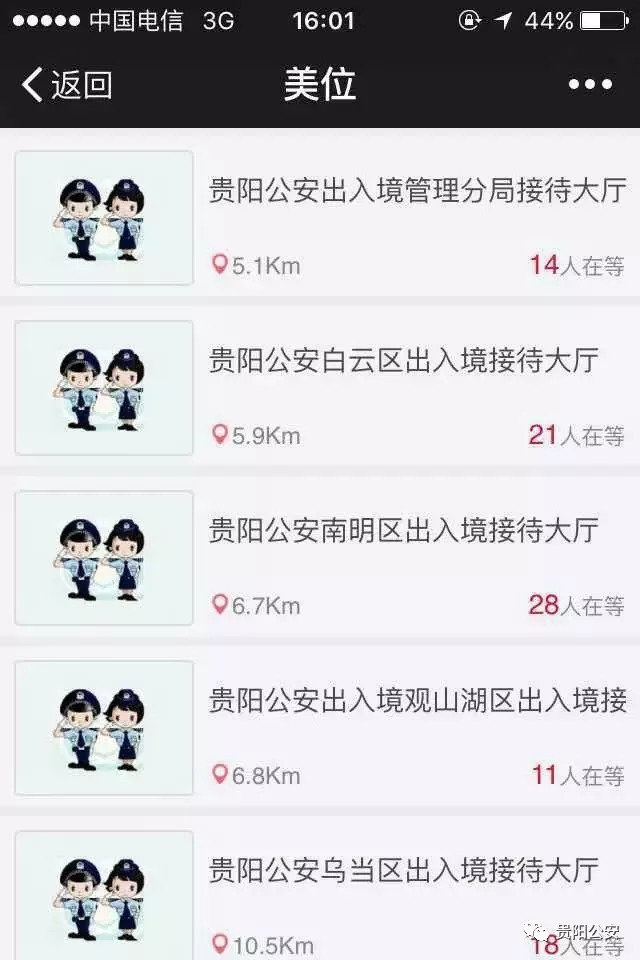
Task: Tap the location pin beside 10.5Km
Action: pyautogui.click(x=219, y=945)
